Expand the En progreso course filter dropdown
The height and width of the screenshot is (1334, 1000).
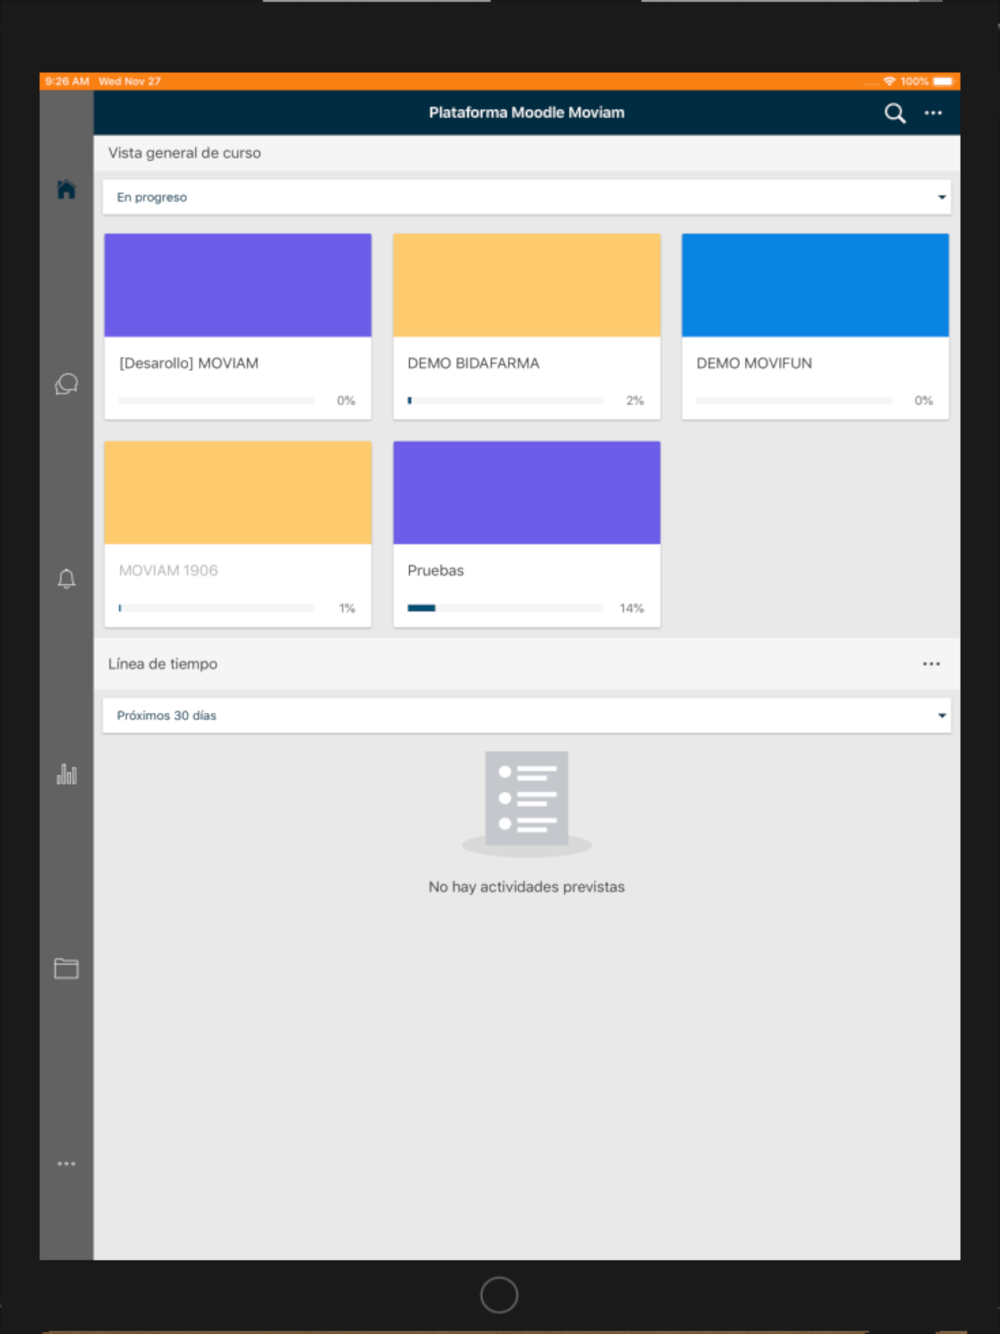[x=526, y=197]
